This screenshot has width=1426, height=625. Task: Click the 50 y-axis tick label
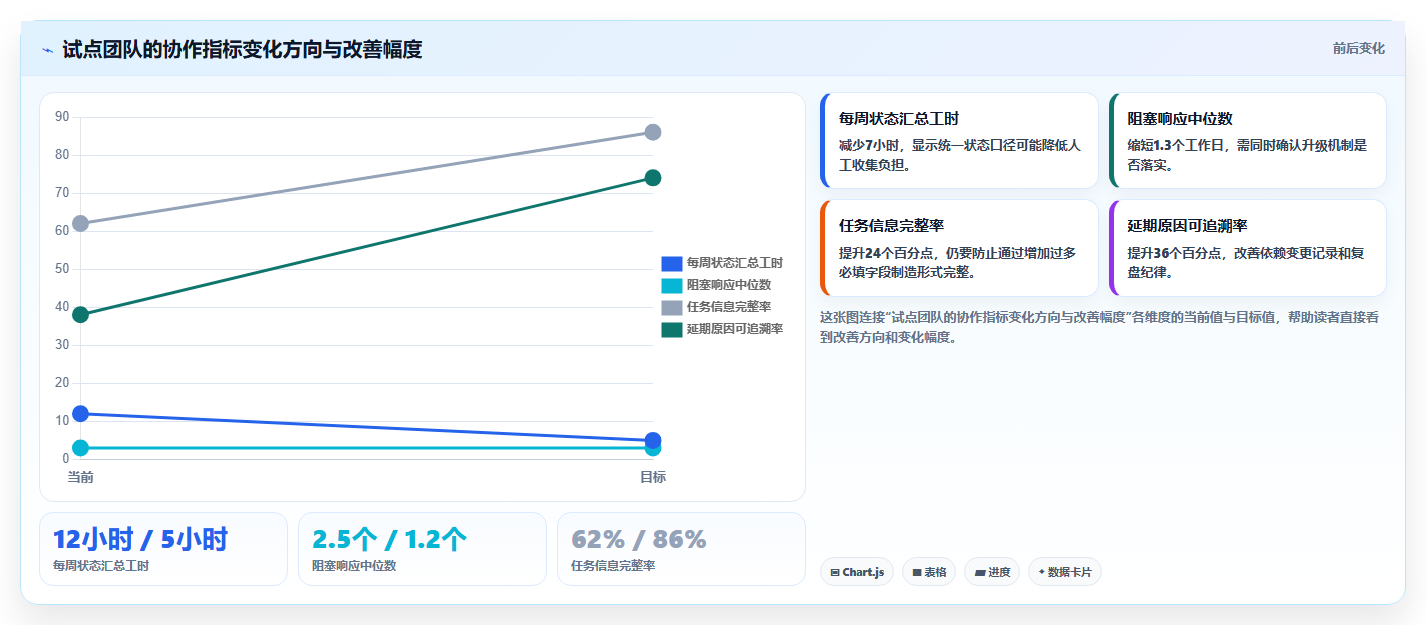[62, 269]
